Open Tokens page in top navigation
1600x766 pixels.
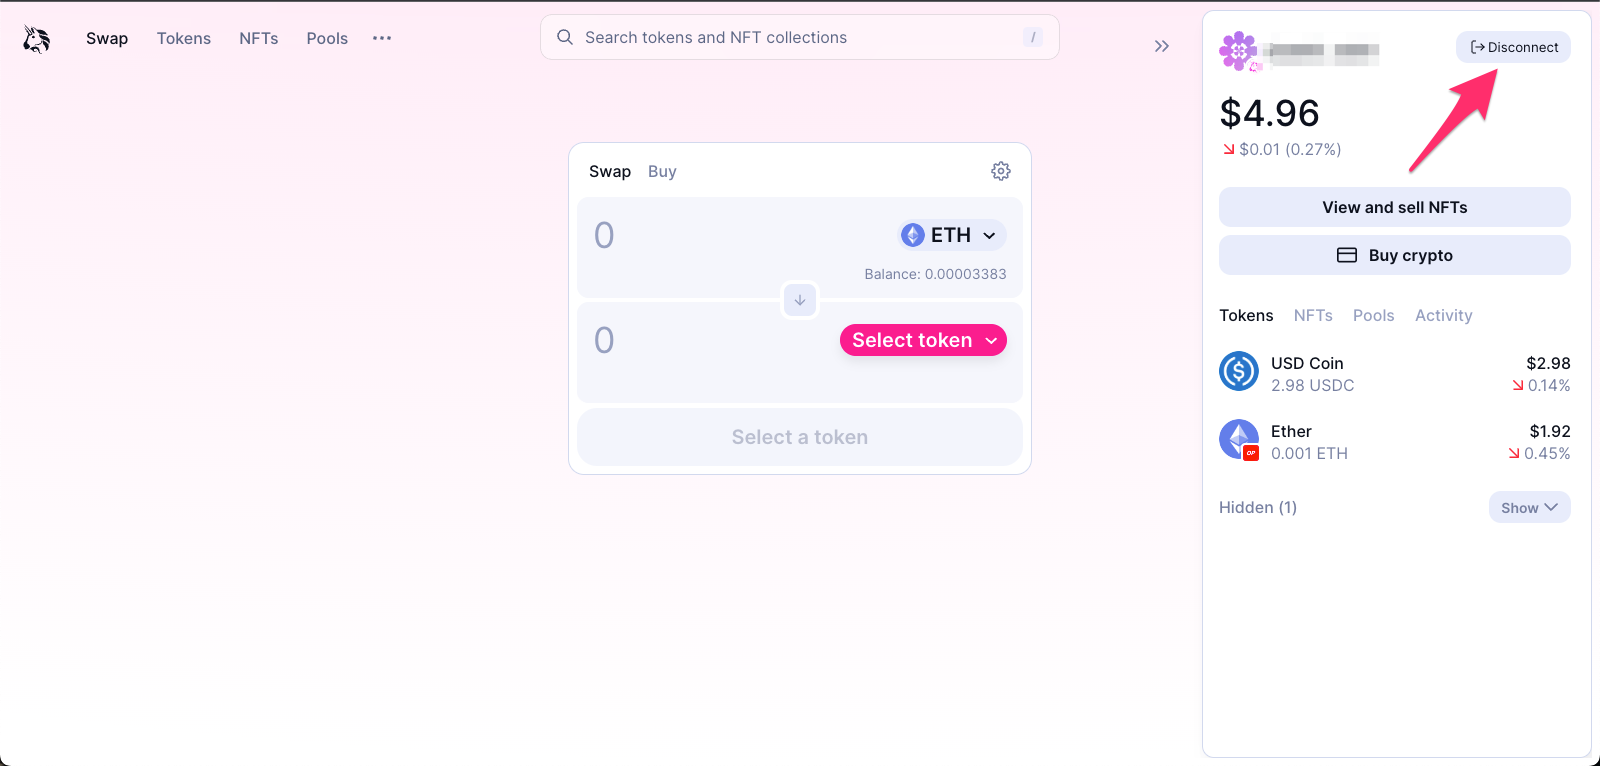coord(184,38)
